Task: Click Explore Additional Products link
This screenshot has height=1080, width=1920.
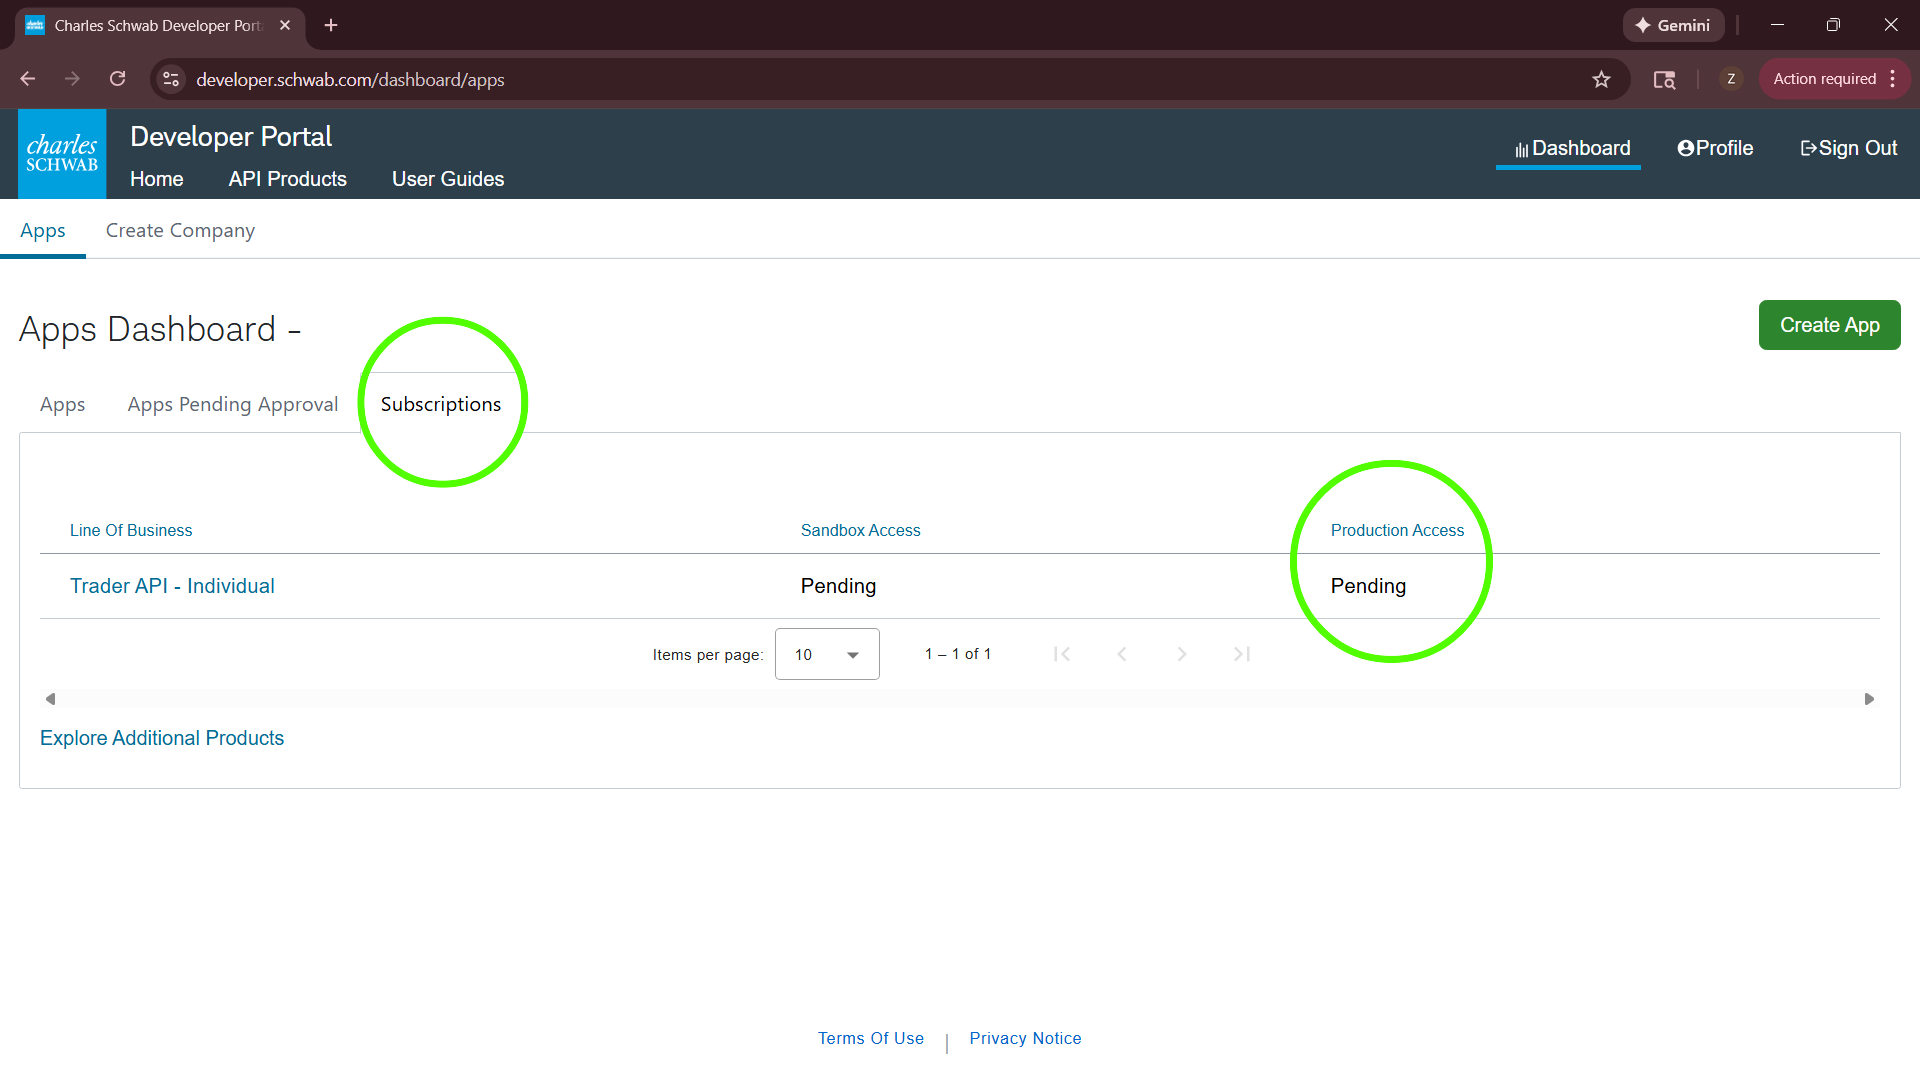Action: click(162, 738)
